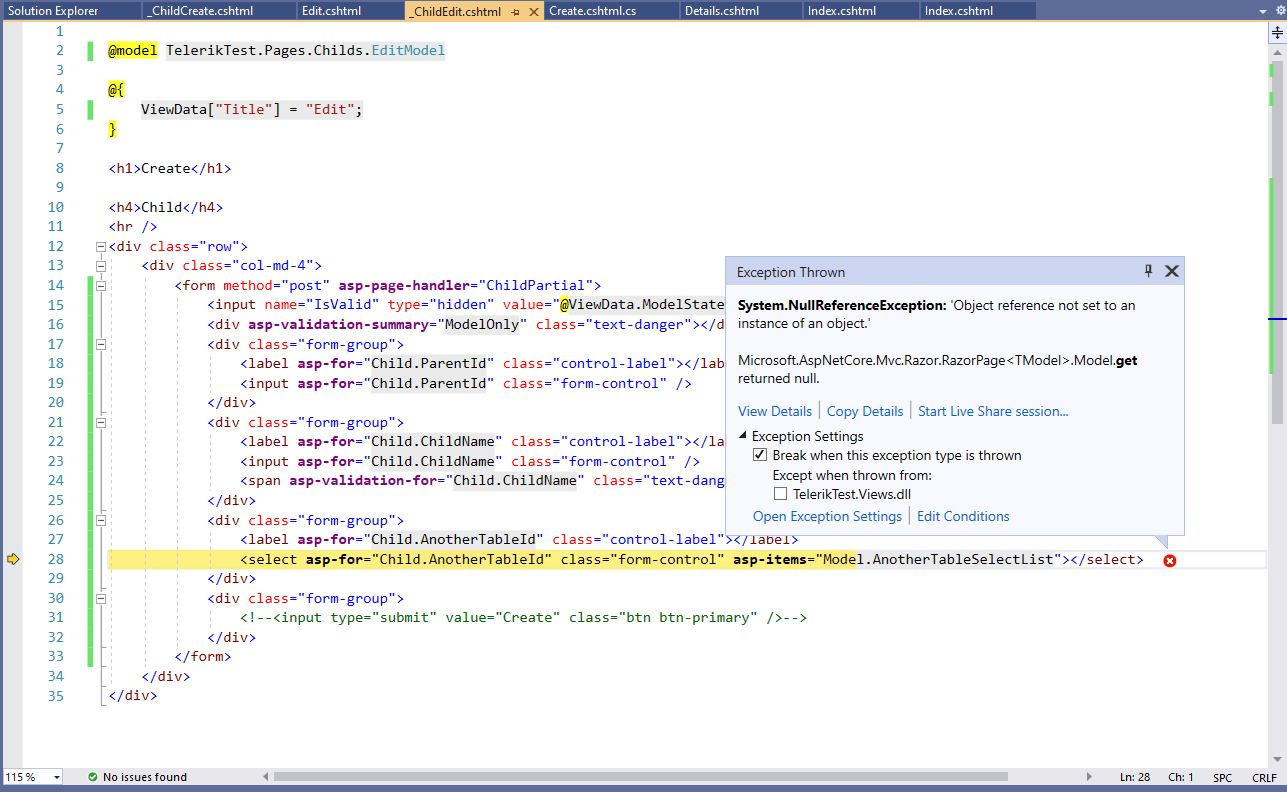Screen dimensions: 1287x792
Task: Click the split editor handle icon
Action: coord(1278,32)
